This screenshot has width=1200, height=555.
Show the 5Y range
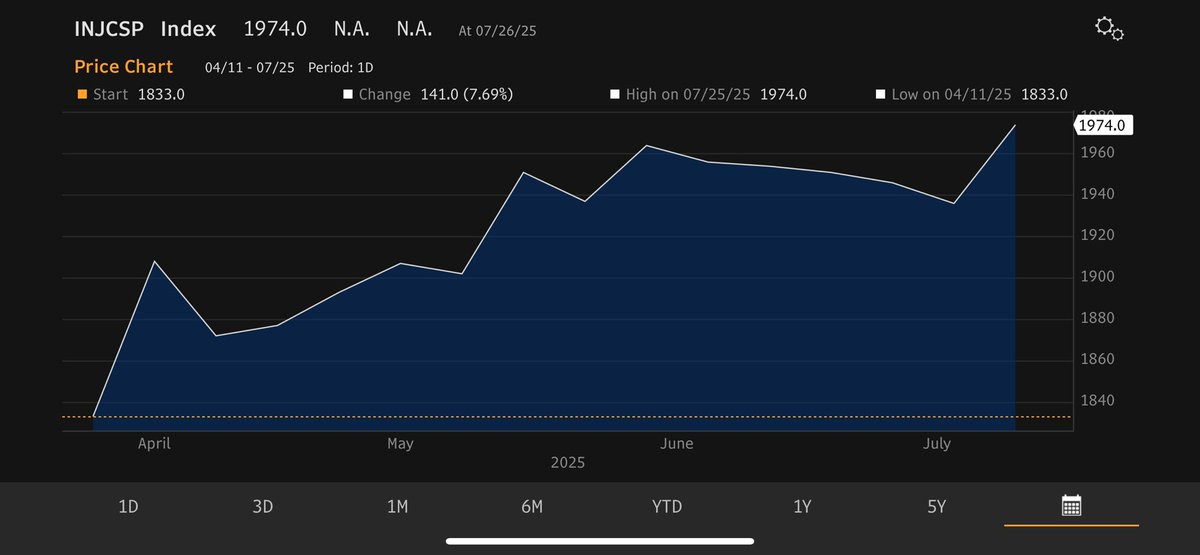936,507
